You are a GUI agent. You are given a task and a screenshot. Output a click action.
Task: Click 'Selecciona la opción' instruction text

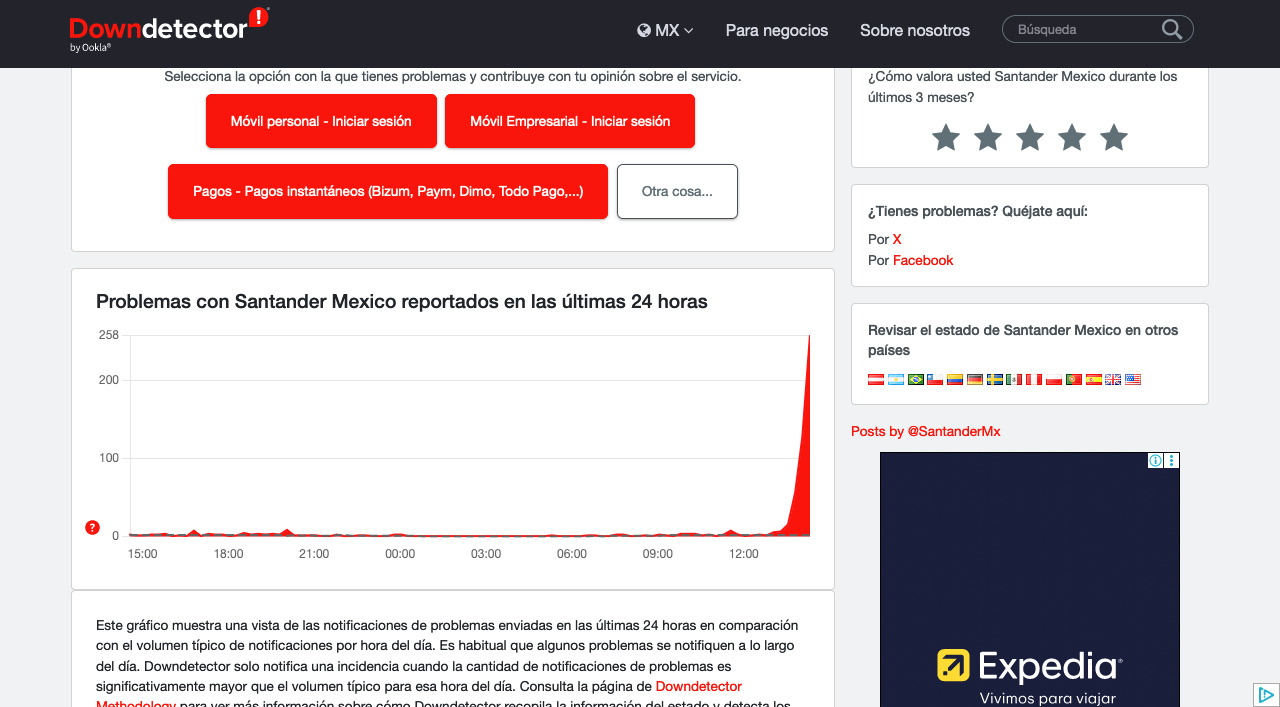pos(453,76)
